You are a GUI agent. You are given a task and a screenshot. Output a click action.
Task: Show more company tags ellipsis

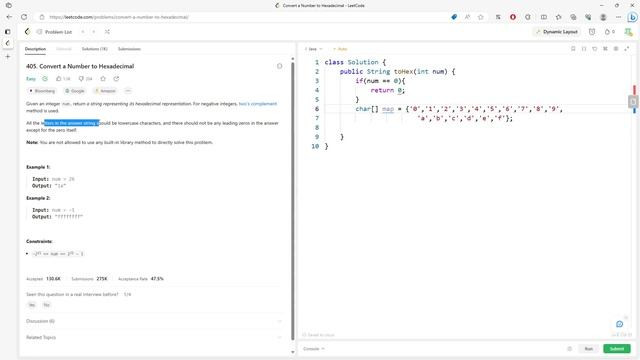(128, 91)
